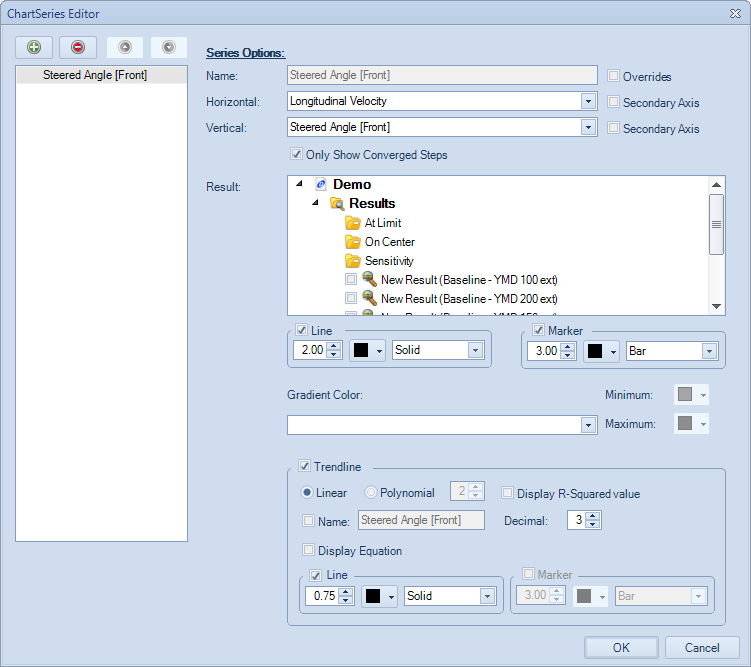Collapse the Demo tree node
Image resolution: width=751 pixels, height=667 pixels.
coord(300,184)
